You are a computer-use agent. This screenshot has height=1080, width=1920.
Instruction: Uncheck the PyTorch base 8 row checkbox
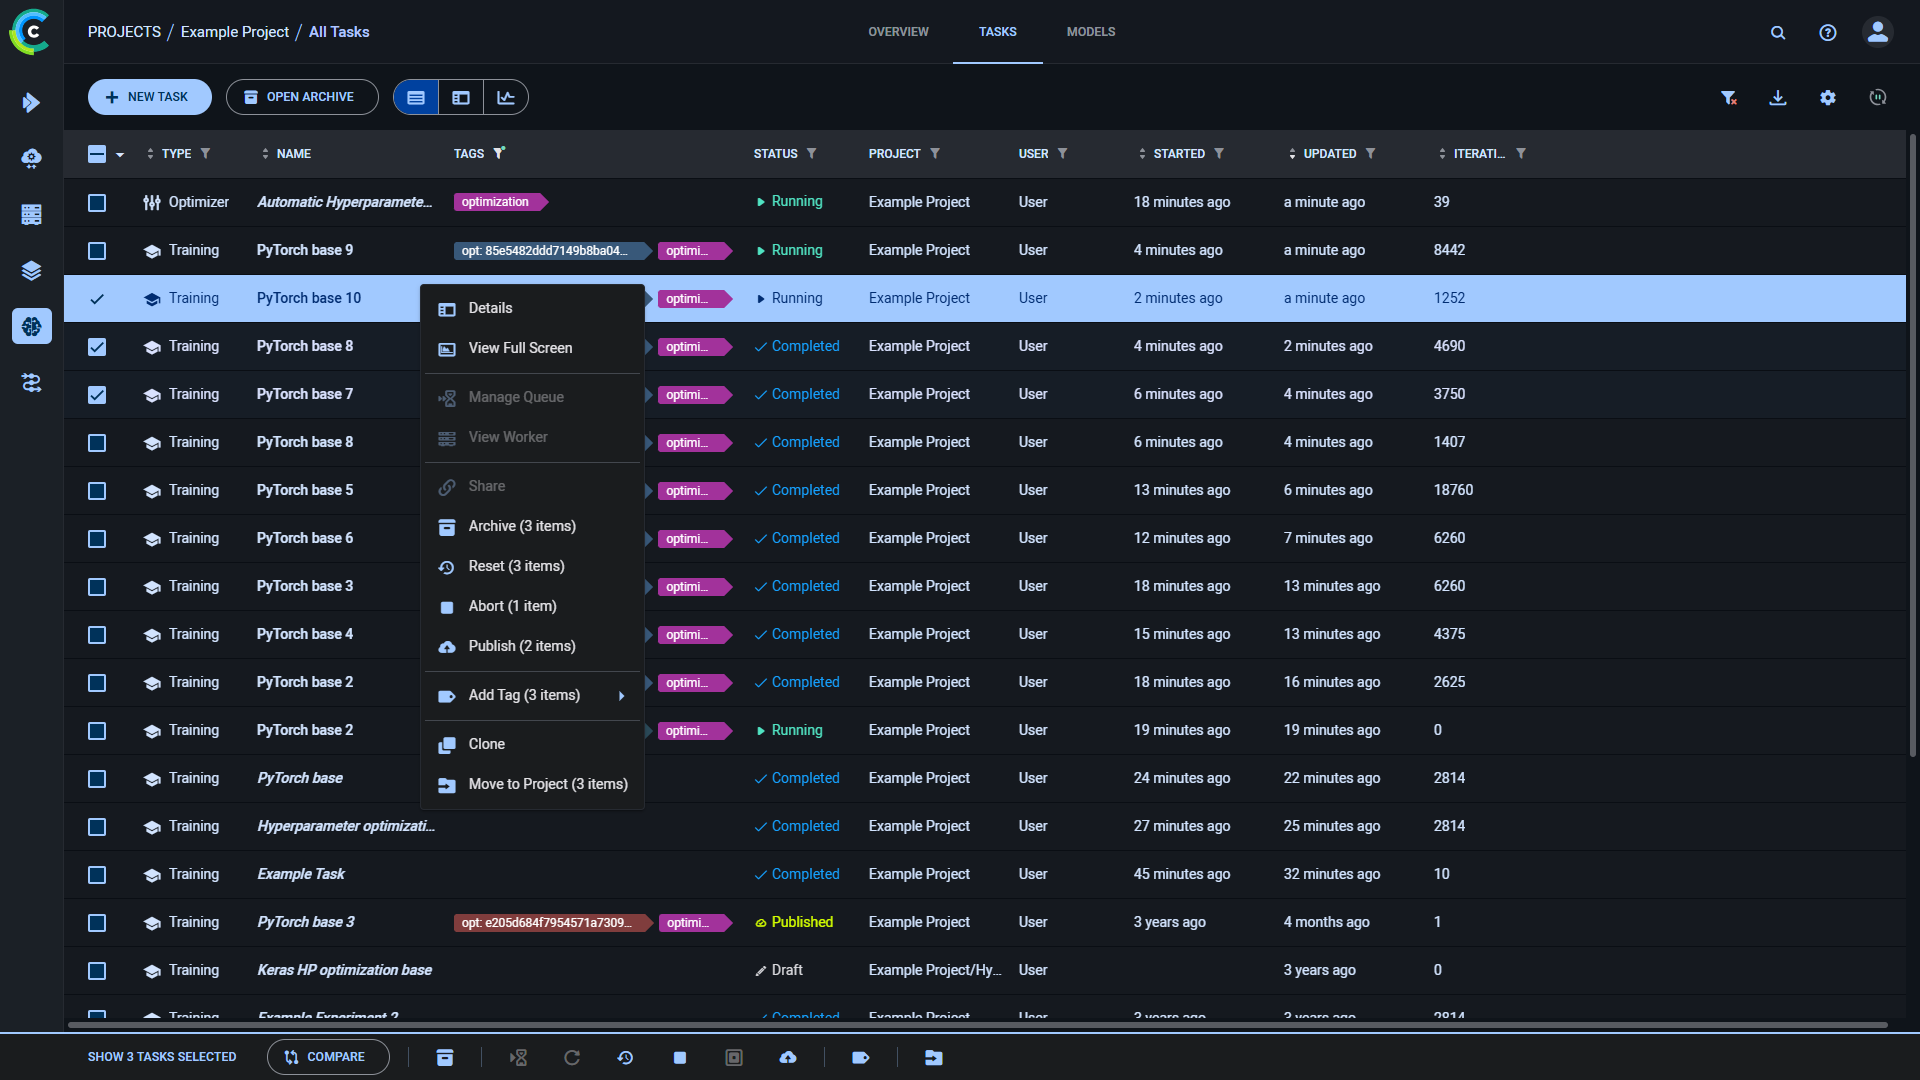point(97,347)
